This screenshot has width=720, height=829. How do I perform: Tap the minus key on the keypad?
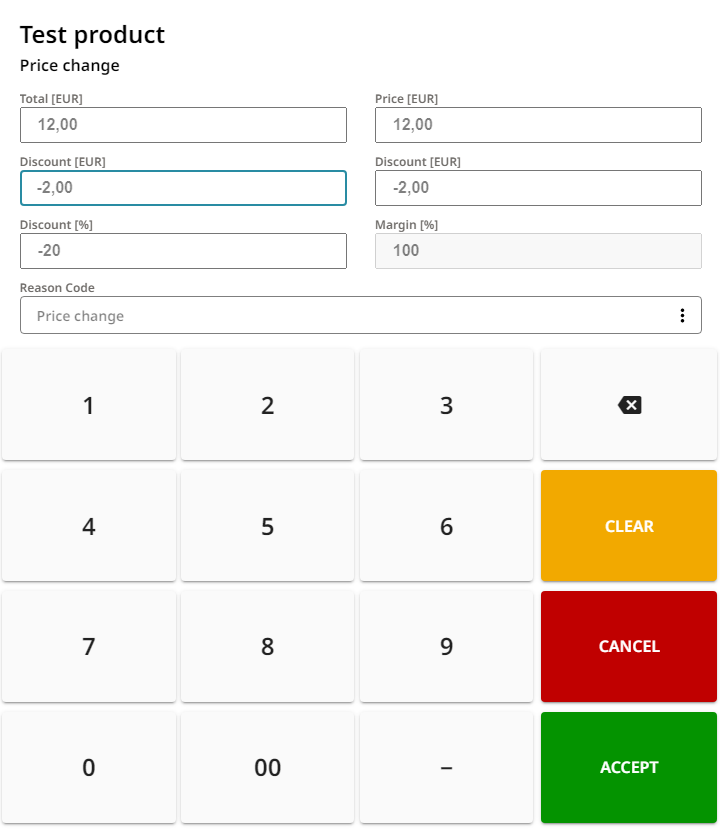click(x=446, y=767)
